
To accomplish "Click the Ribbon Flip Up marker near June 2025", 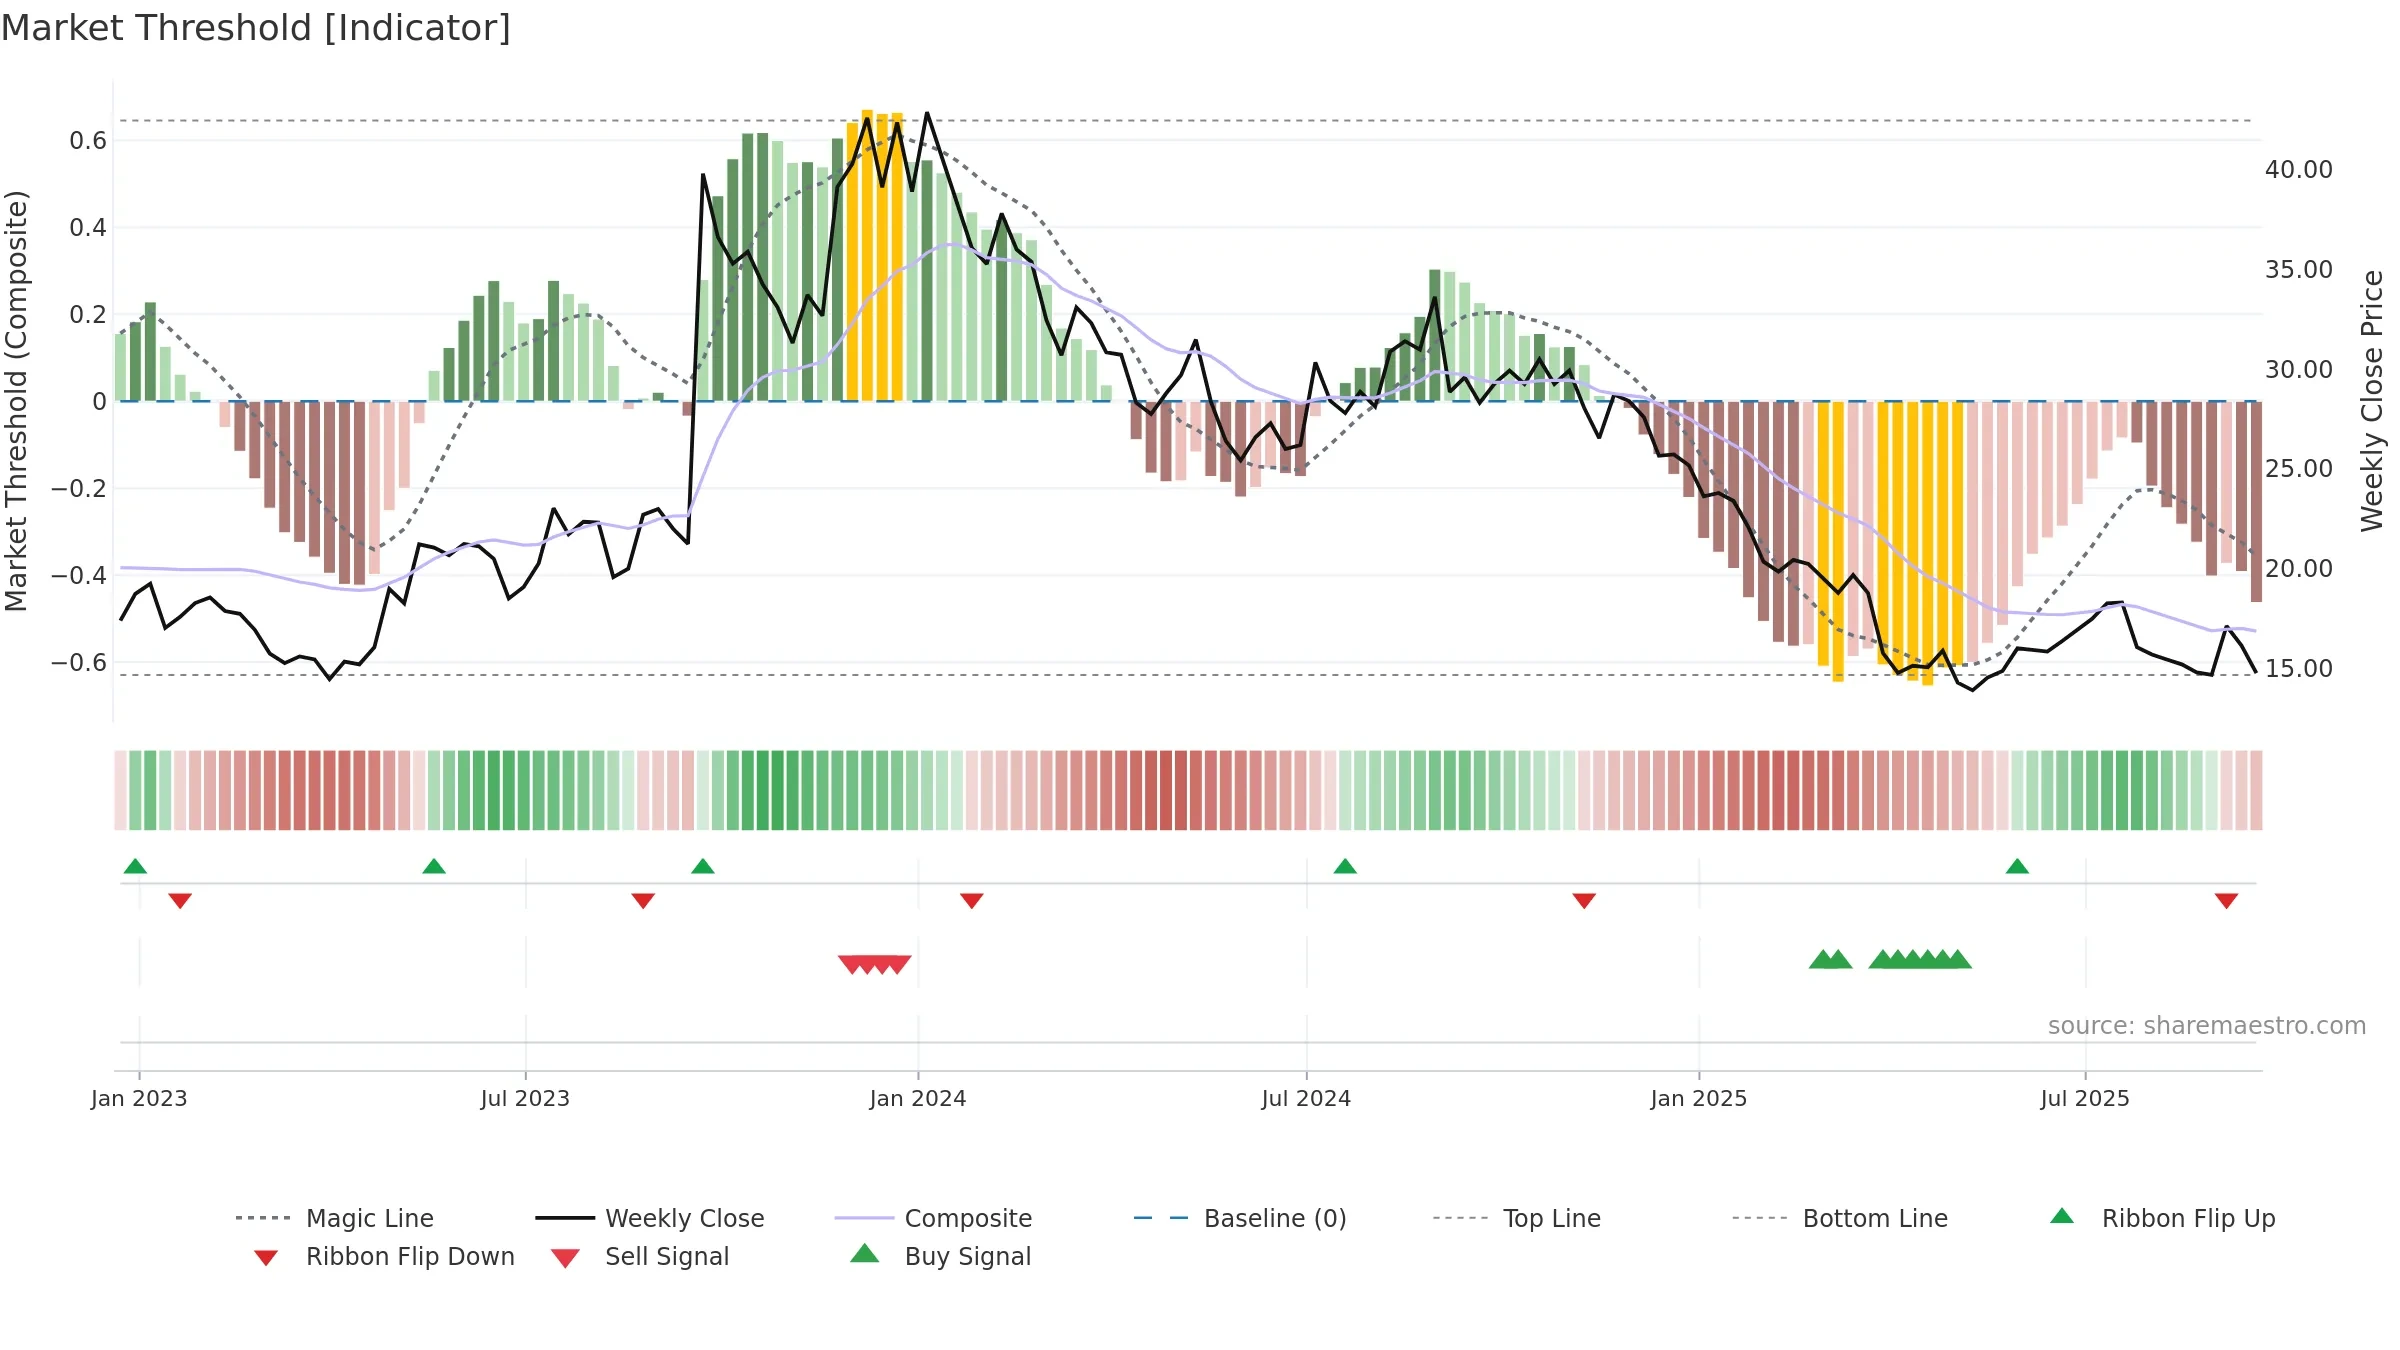I will coord(2017,866).
